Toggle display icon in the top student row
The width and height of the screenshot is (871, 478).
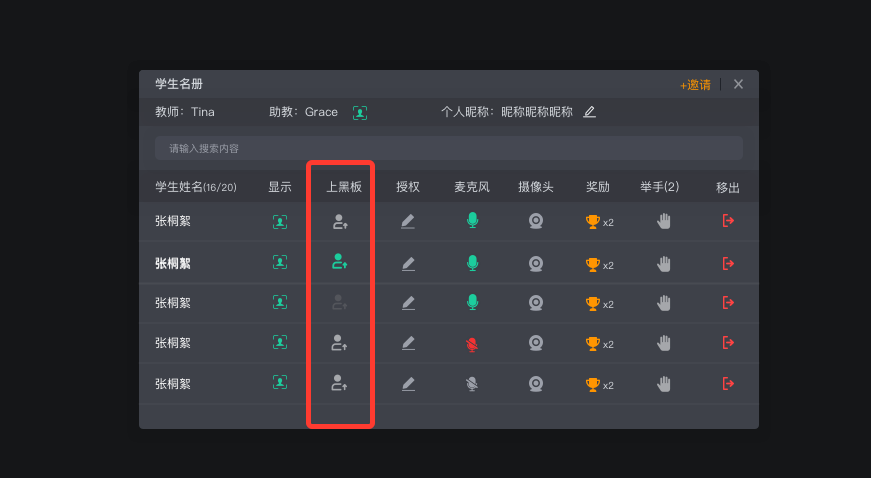coord(280,222)
